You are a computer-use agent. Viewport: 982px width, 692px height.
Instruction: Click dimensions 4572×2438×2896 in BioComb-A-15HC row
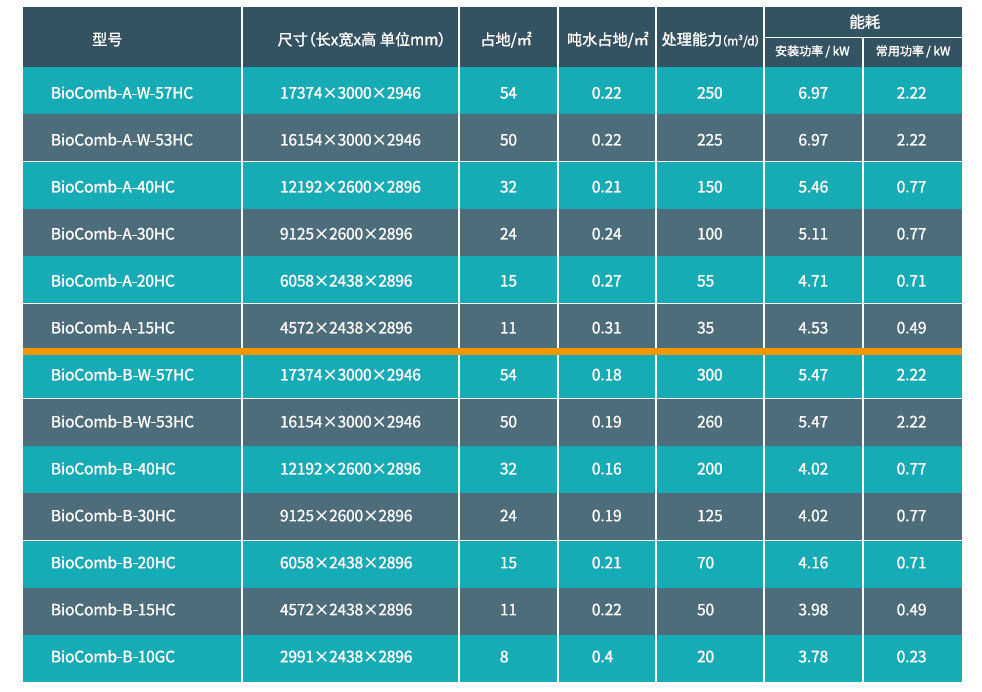[346, 328]
